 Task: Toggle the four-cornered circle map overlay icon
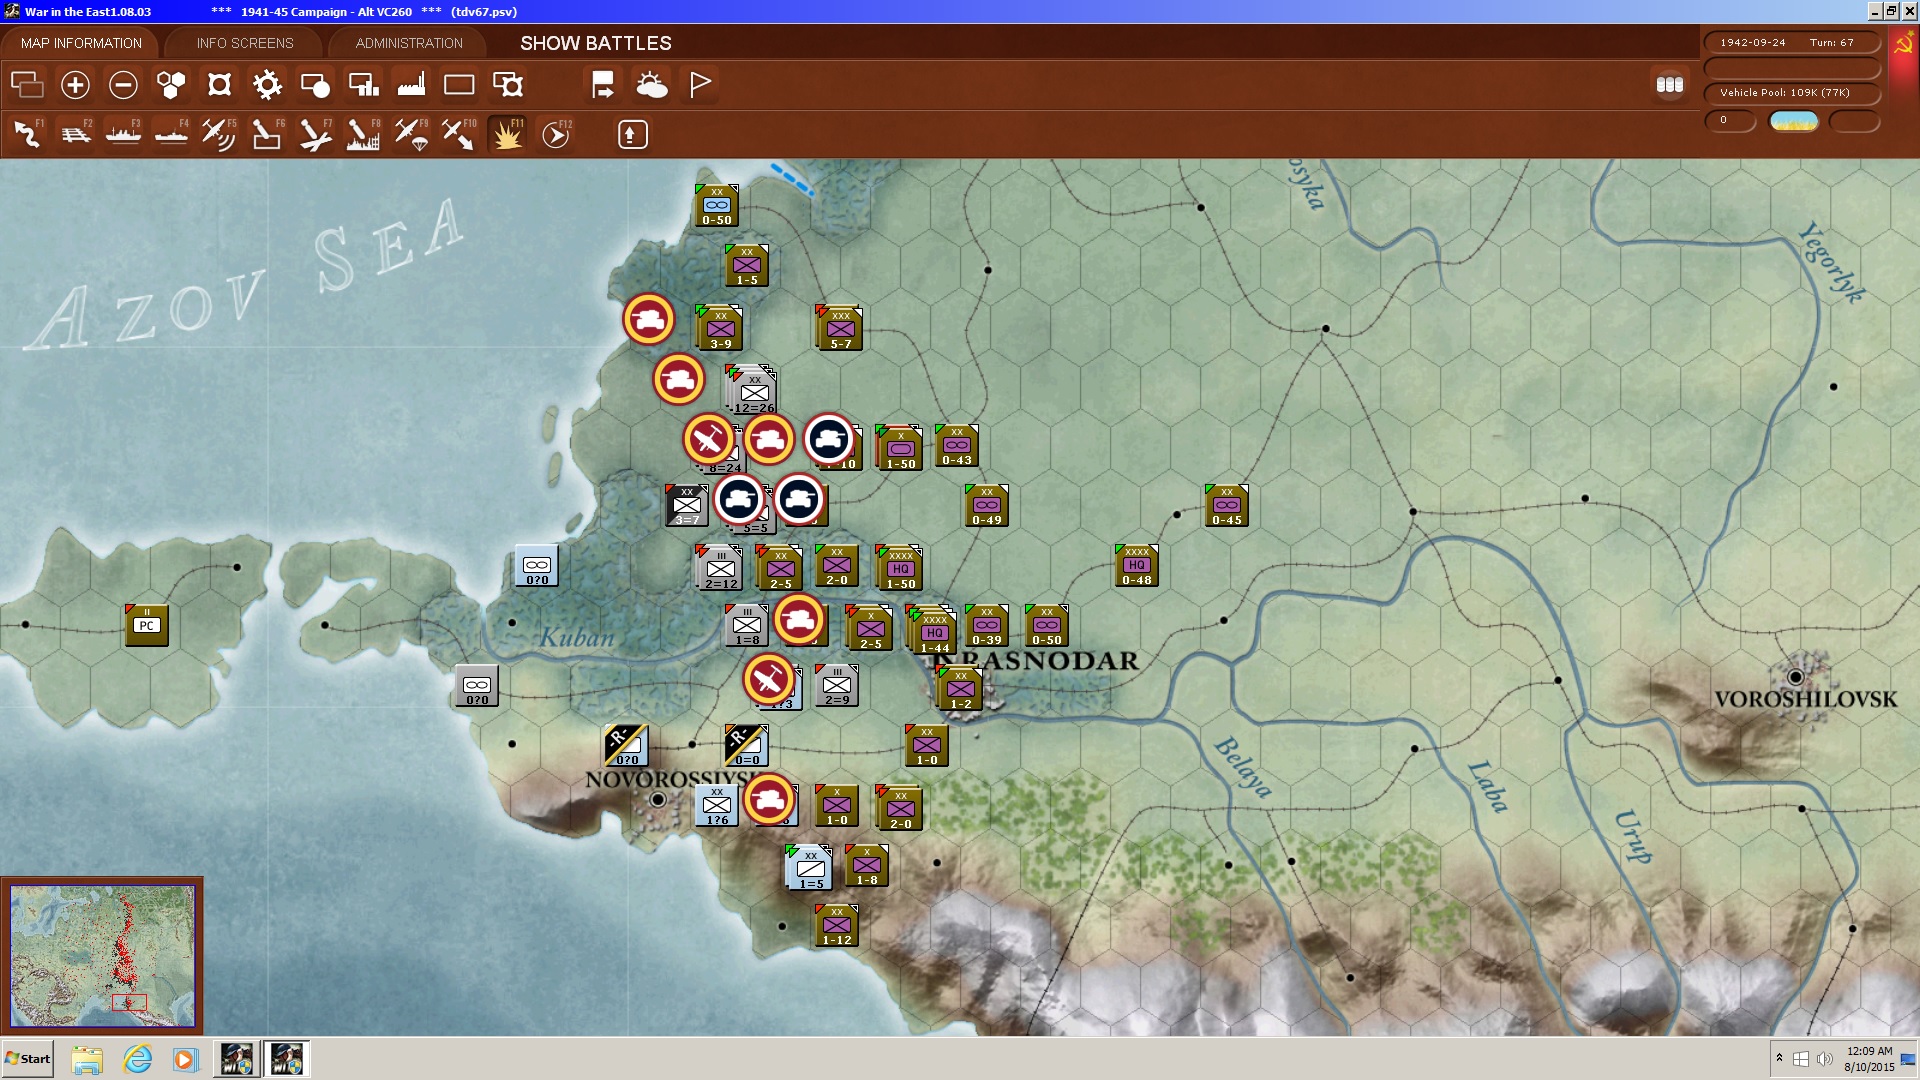(219, 85)
